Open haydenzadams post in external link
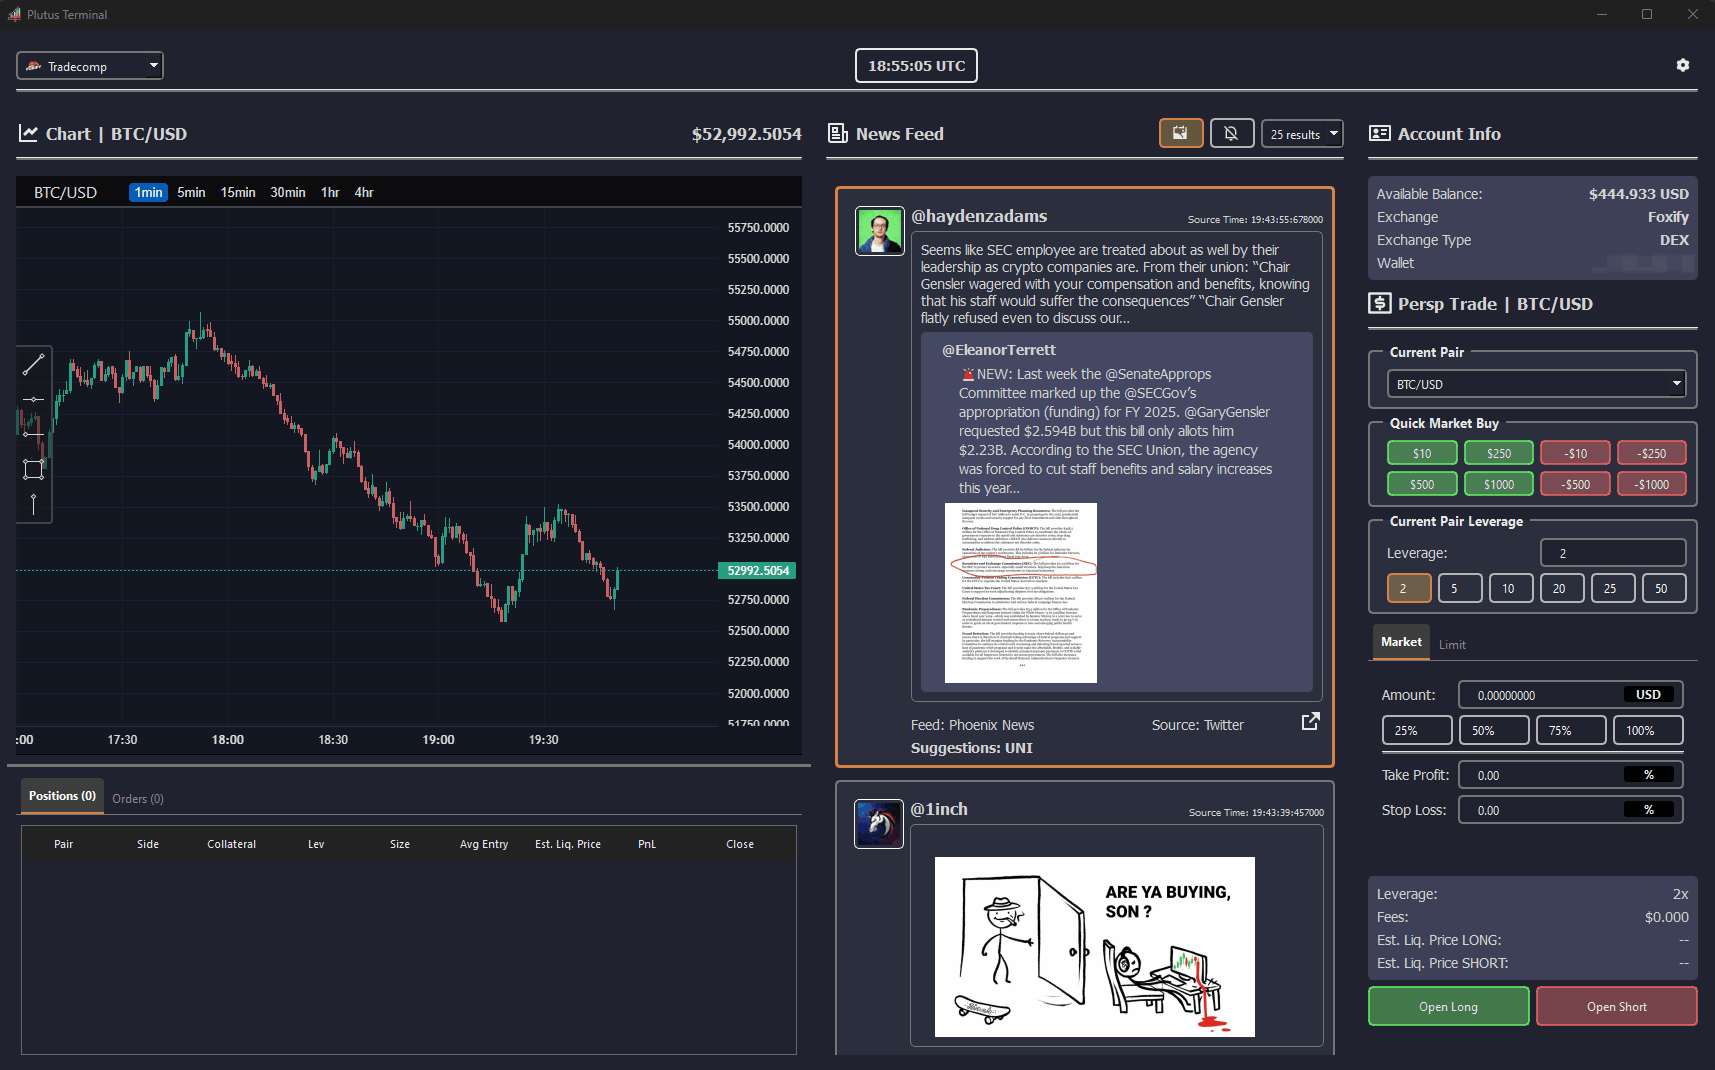 [x=1310, y=722]
